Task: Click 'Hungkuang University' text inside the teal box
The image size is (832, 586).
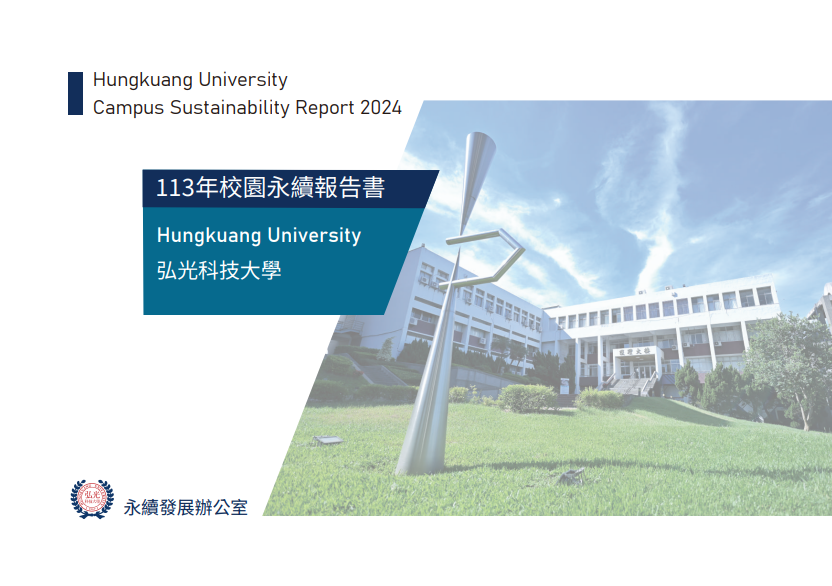Action: click(259, 236)
